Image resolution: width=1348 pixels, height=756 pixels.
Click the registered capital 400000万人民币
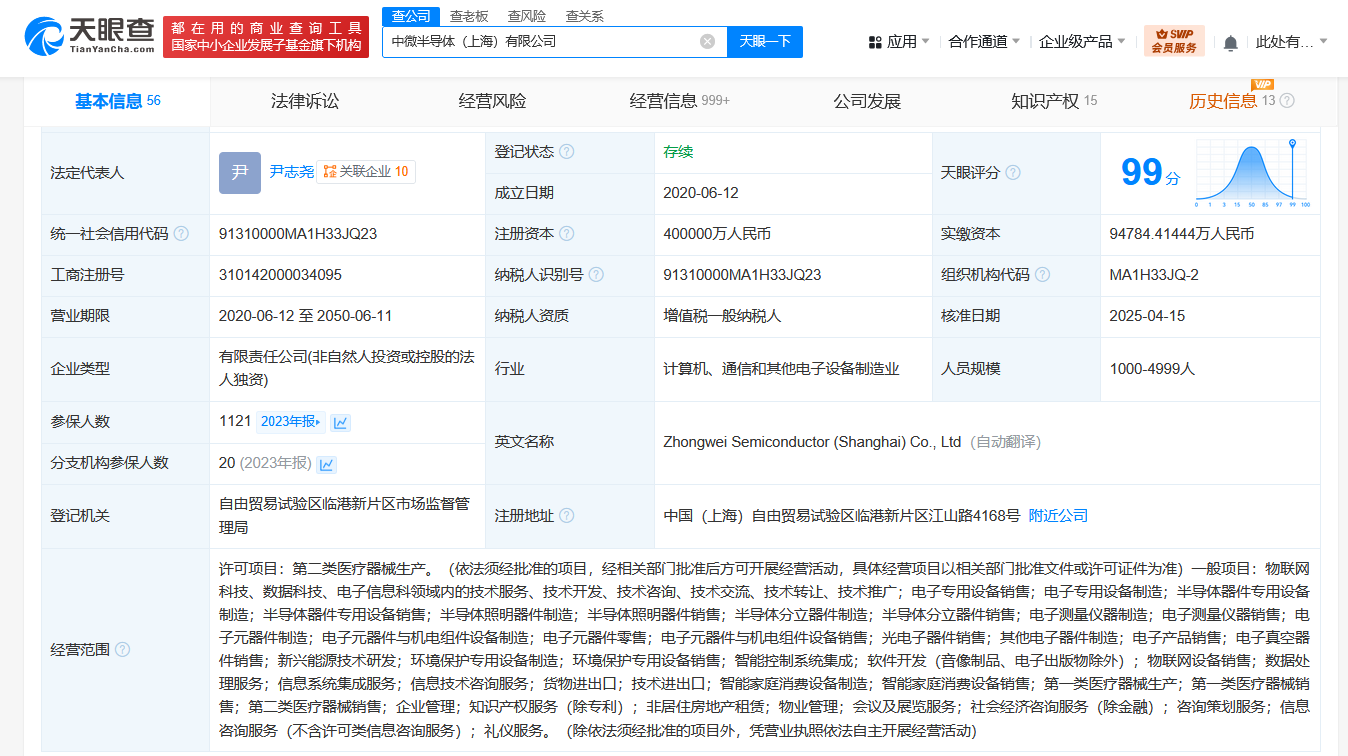point(717,234)
